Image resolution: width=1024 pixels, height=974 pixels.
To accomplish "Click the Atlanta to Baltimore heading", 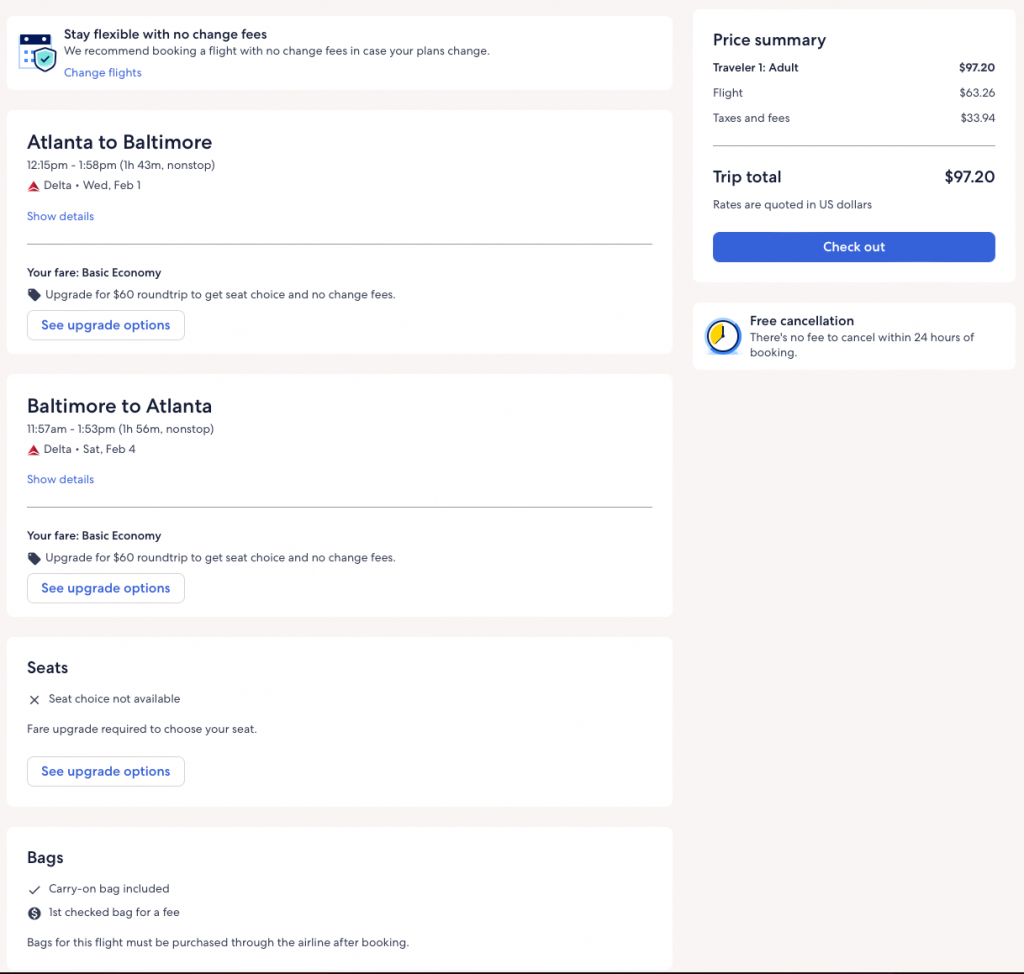I will tap(119, 142).
